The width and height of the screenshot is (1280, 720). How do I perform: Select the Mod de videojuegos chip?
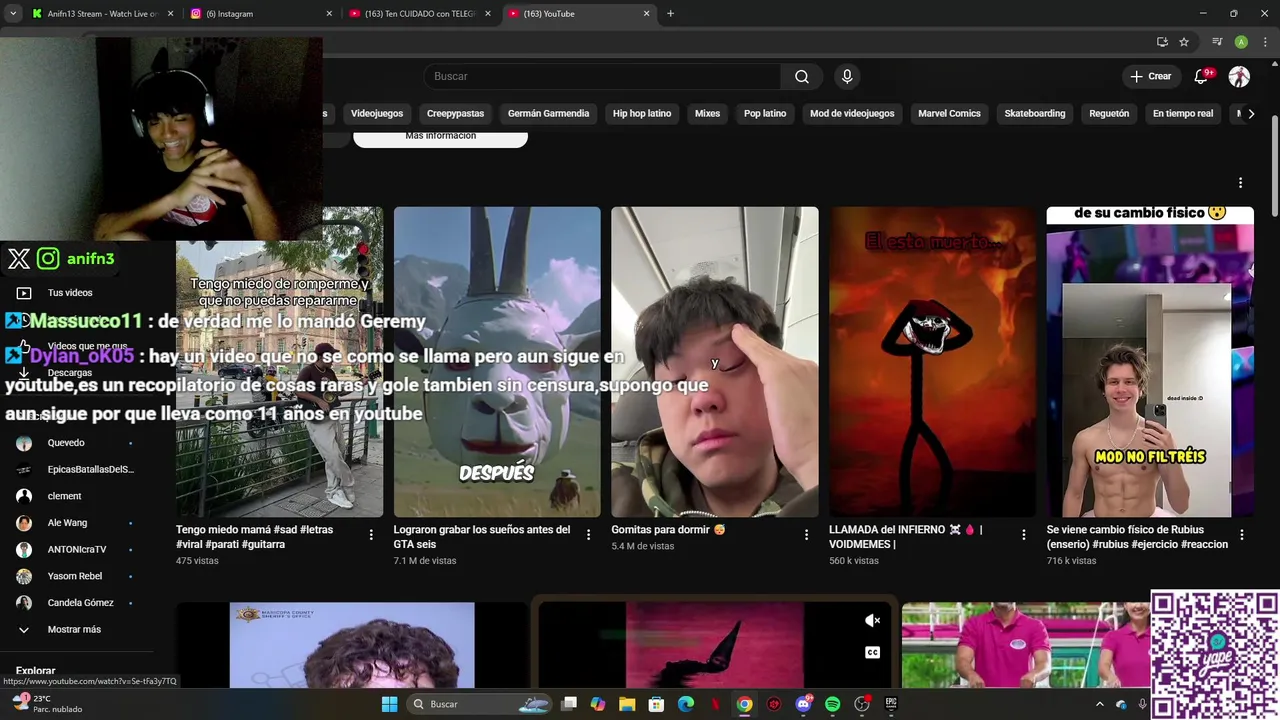coord(852,114)
